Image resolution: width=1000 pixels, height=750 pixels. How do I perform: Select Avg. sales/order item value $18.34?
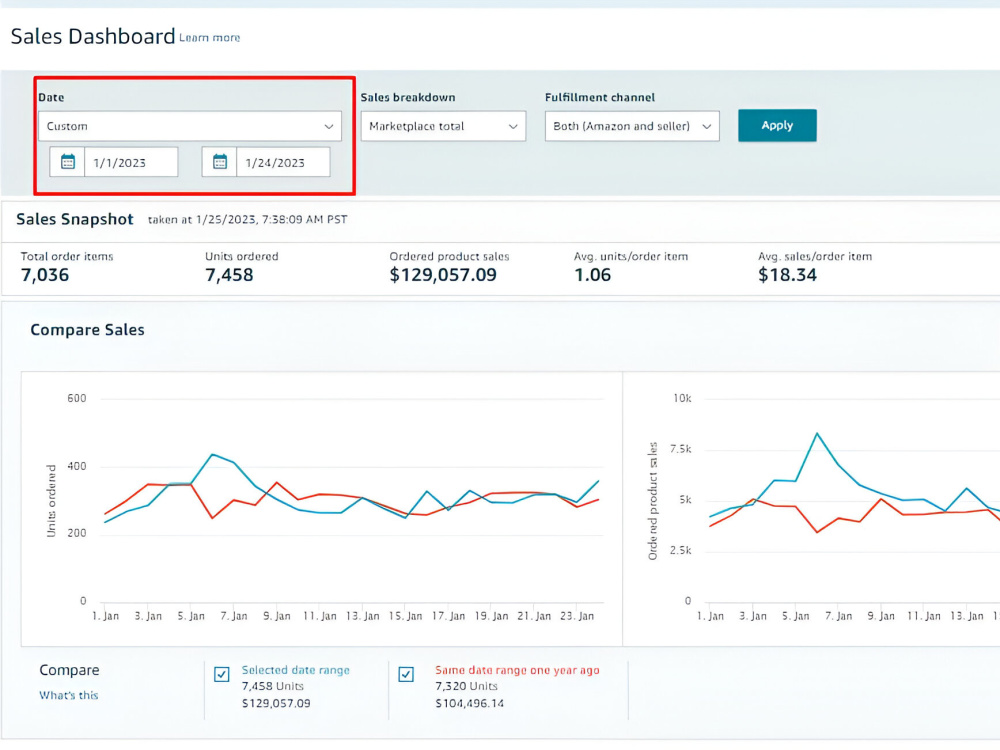point(787,275)
